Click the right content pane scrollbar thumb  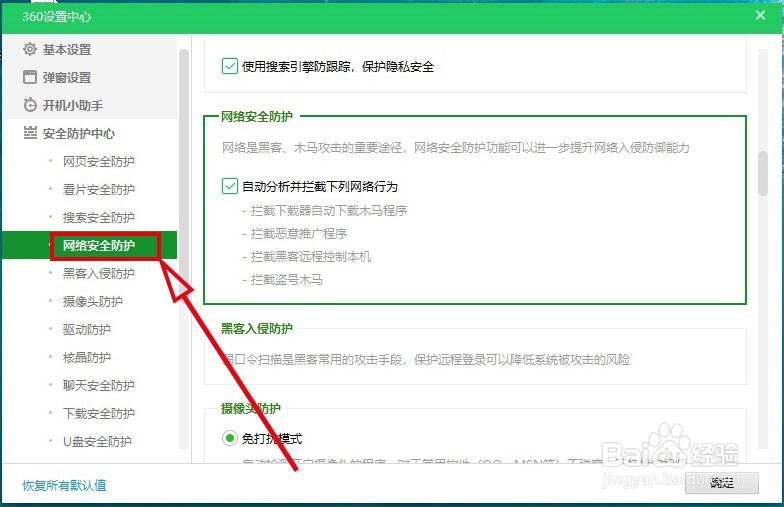[x=762, y=174]
